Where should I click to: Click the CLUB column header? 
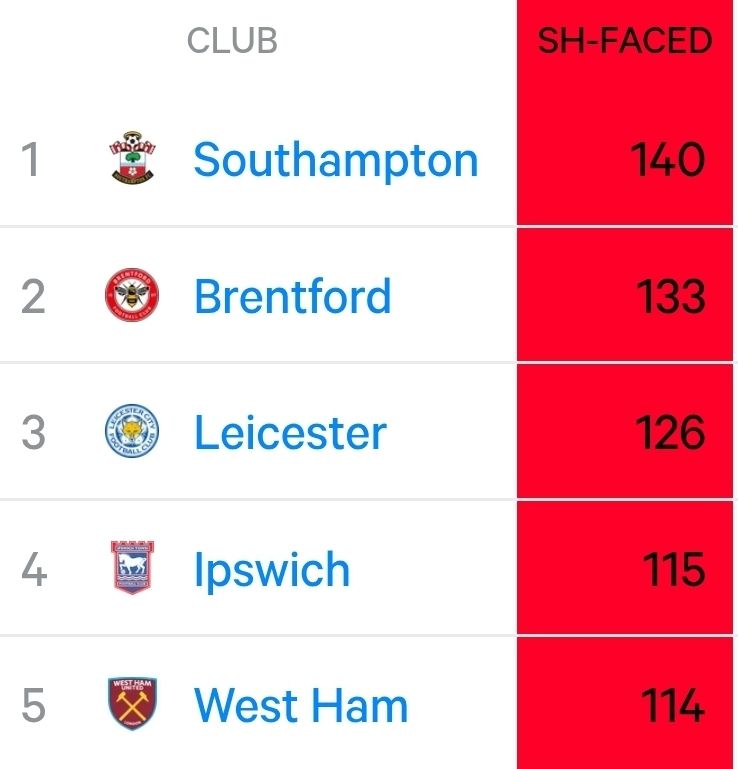click(232, 40)
